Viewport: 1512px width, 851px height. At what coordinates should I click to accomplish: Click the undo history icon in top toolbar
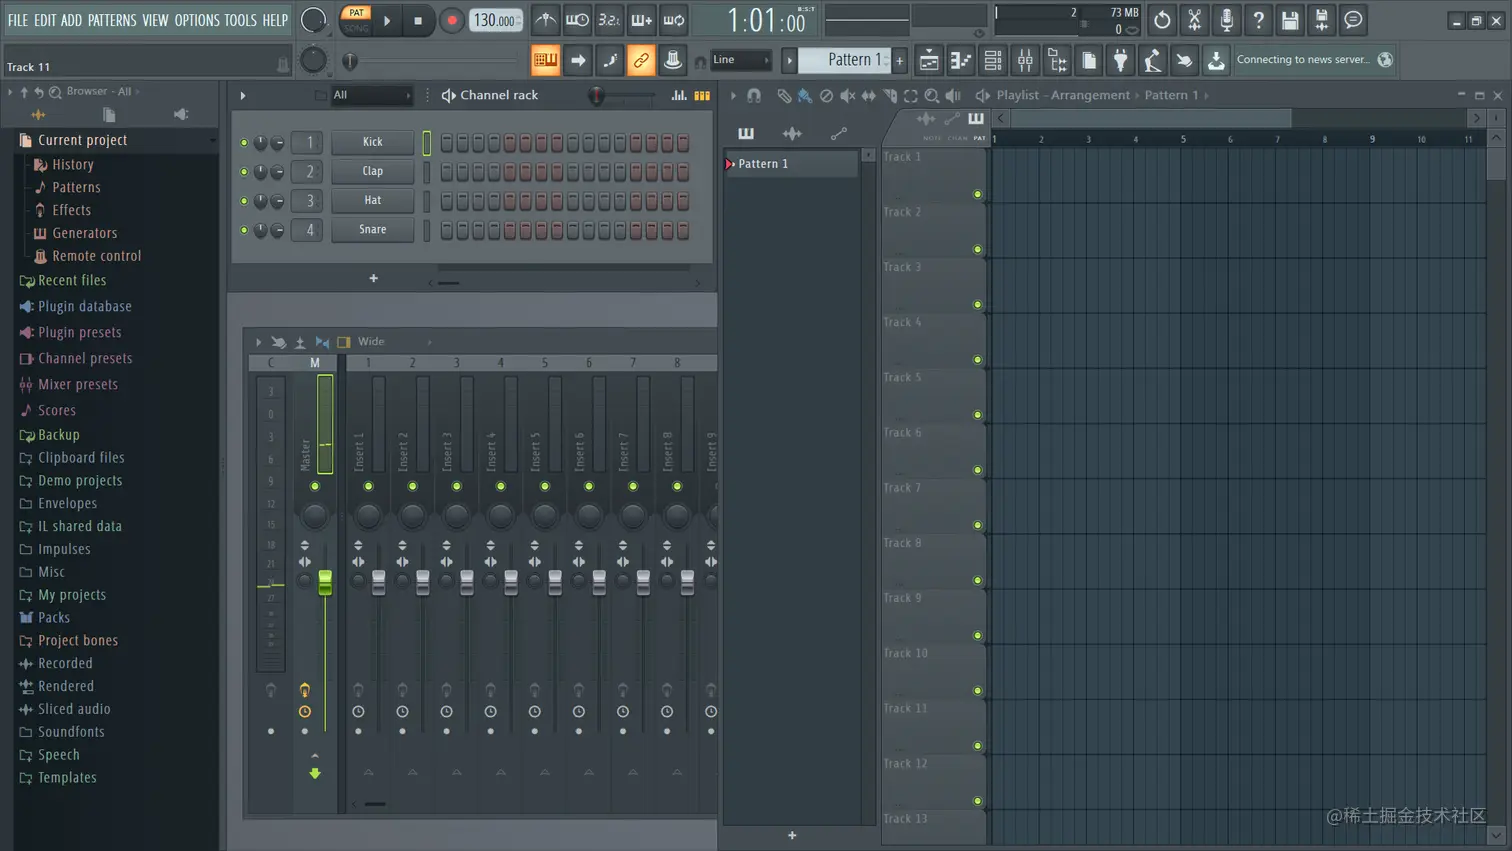click(x=1162, y=20)
